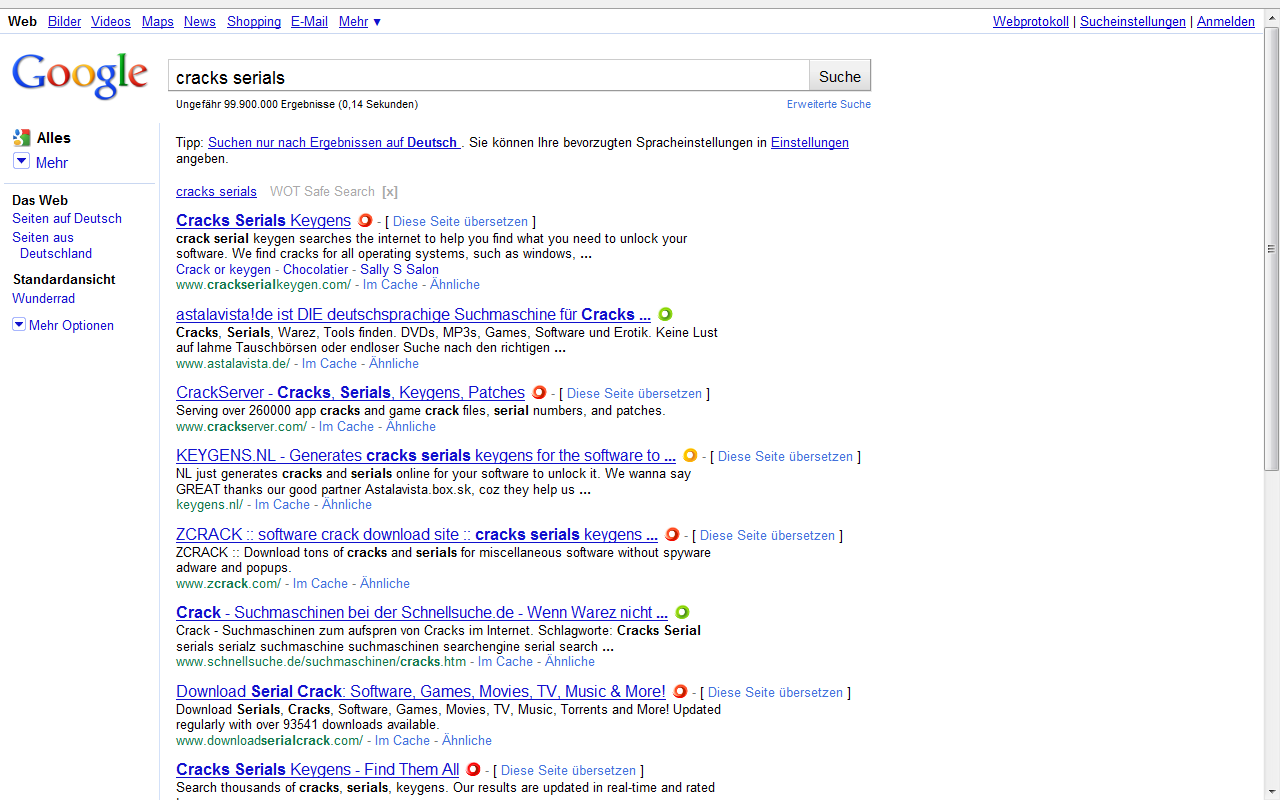
Task: Select the Seiten auf Deutsch filter
Action: (x=67, y=218)
